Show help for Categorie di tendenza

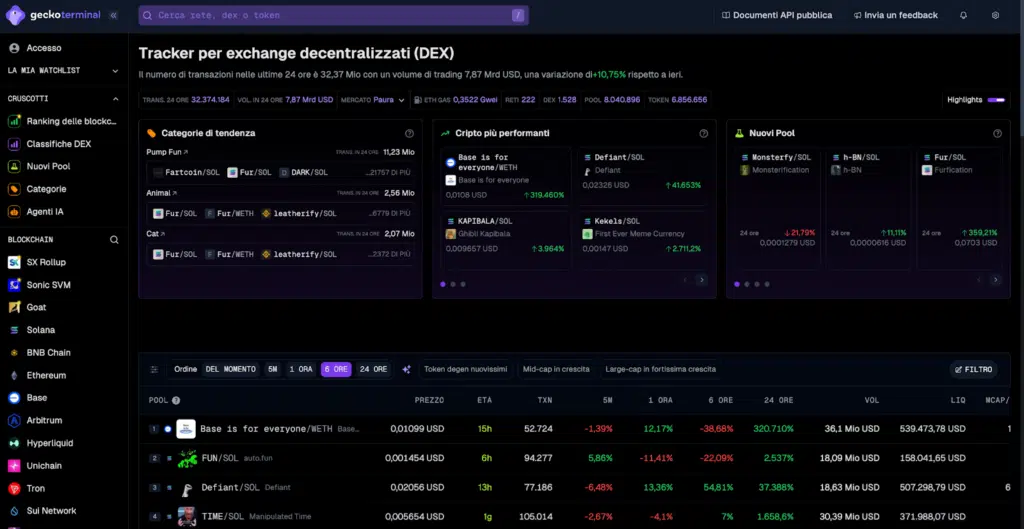409,133
